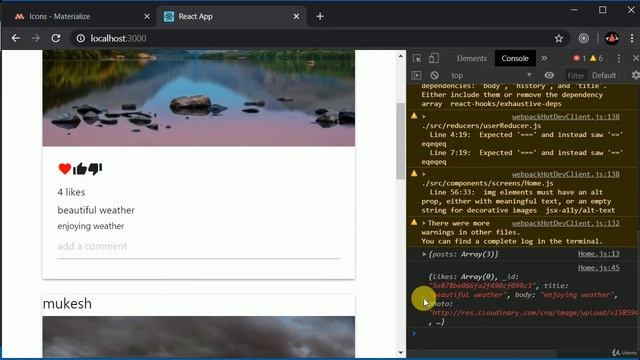Click the page scrollbar down arrow
The image size is (640, 360).
click(400, 353)
